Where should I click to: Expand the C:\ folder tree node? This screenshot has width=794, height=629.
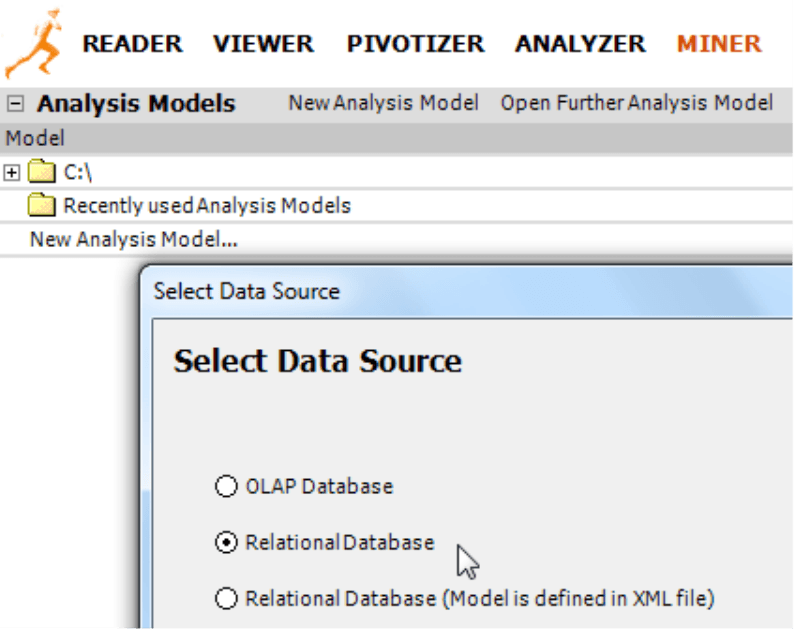tap(12, 173)
